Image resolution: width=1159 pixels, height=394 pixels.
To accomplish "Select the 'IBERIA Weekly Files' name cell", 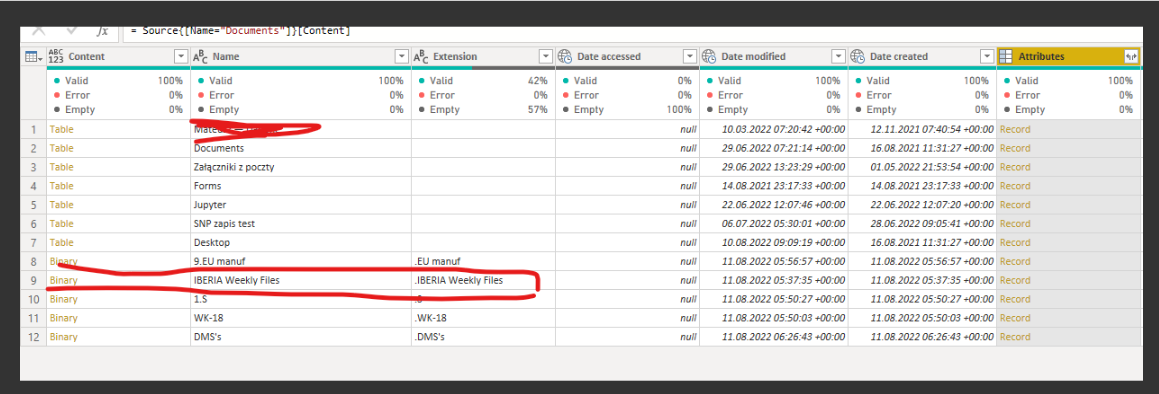I will (x=300, y=280).
